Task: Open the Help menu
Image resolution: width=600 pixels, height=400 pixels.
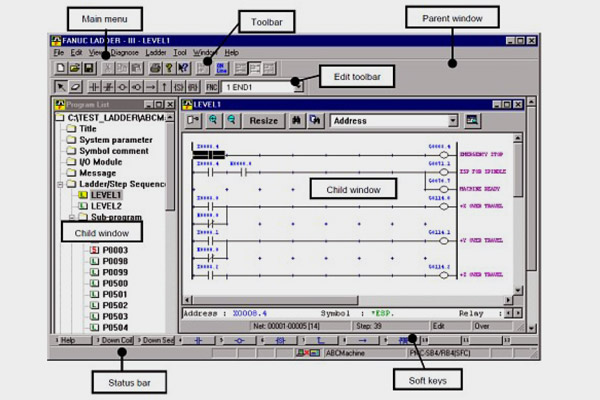Action: tap(232, 52)
